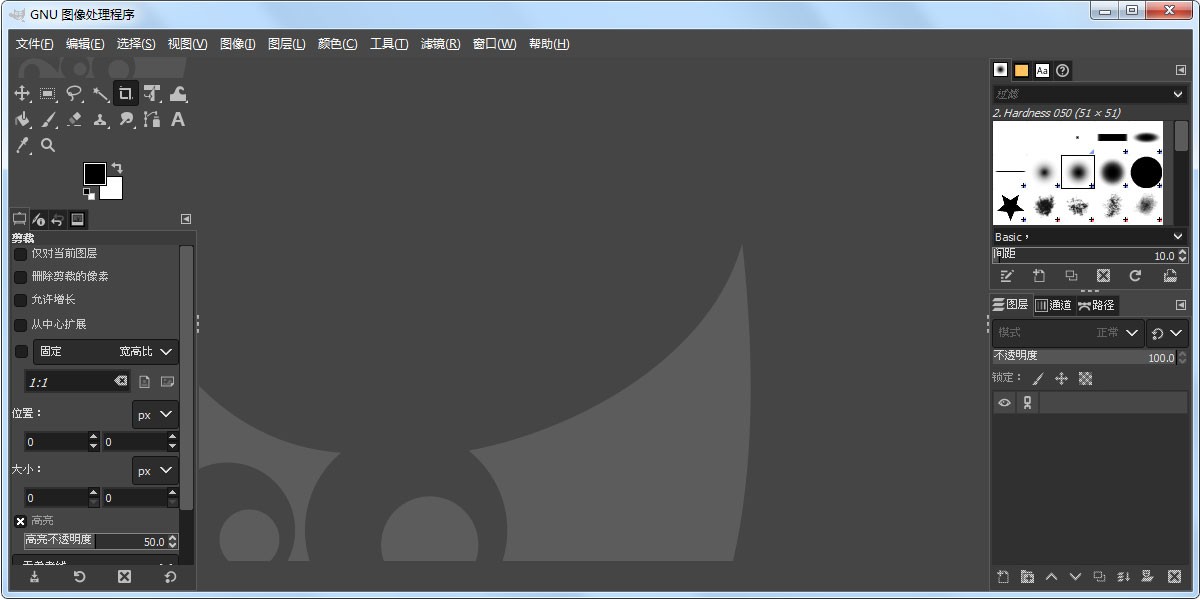Select the Zoom magnifier tool
1200x600 pixels.
(48, 145)
